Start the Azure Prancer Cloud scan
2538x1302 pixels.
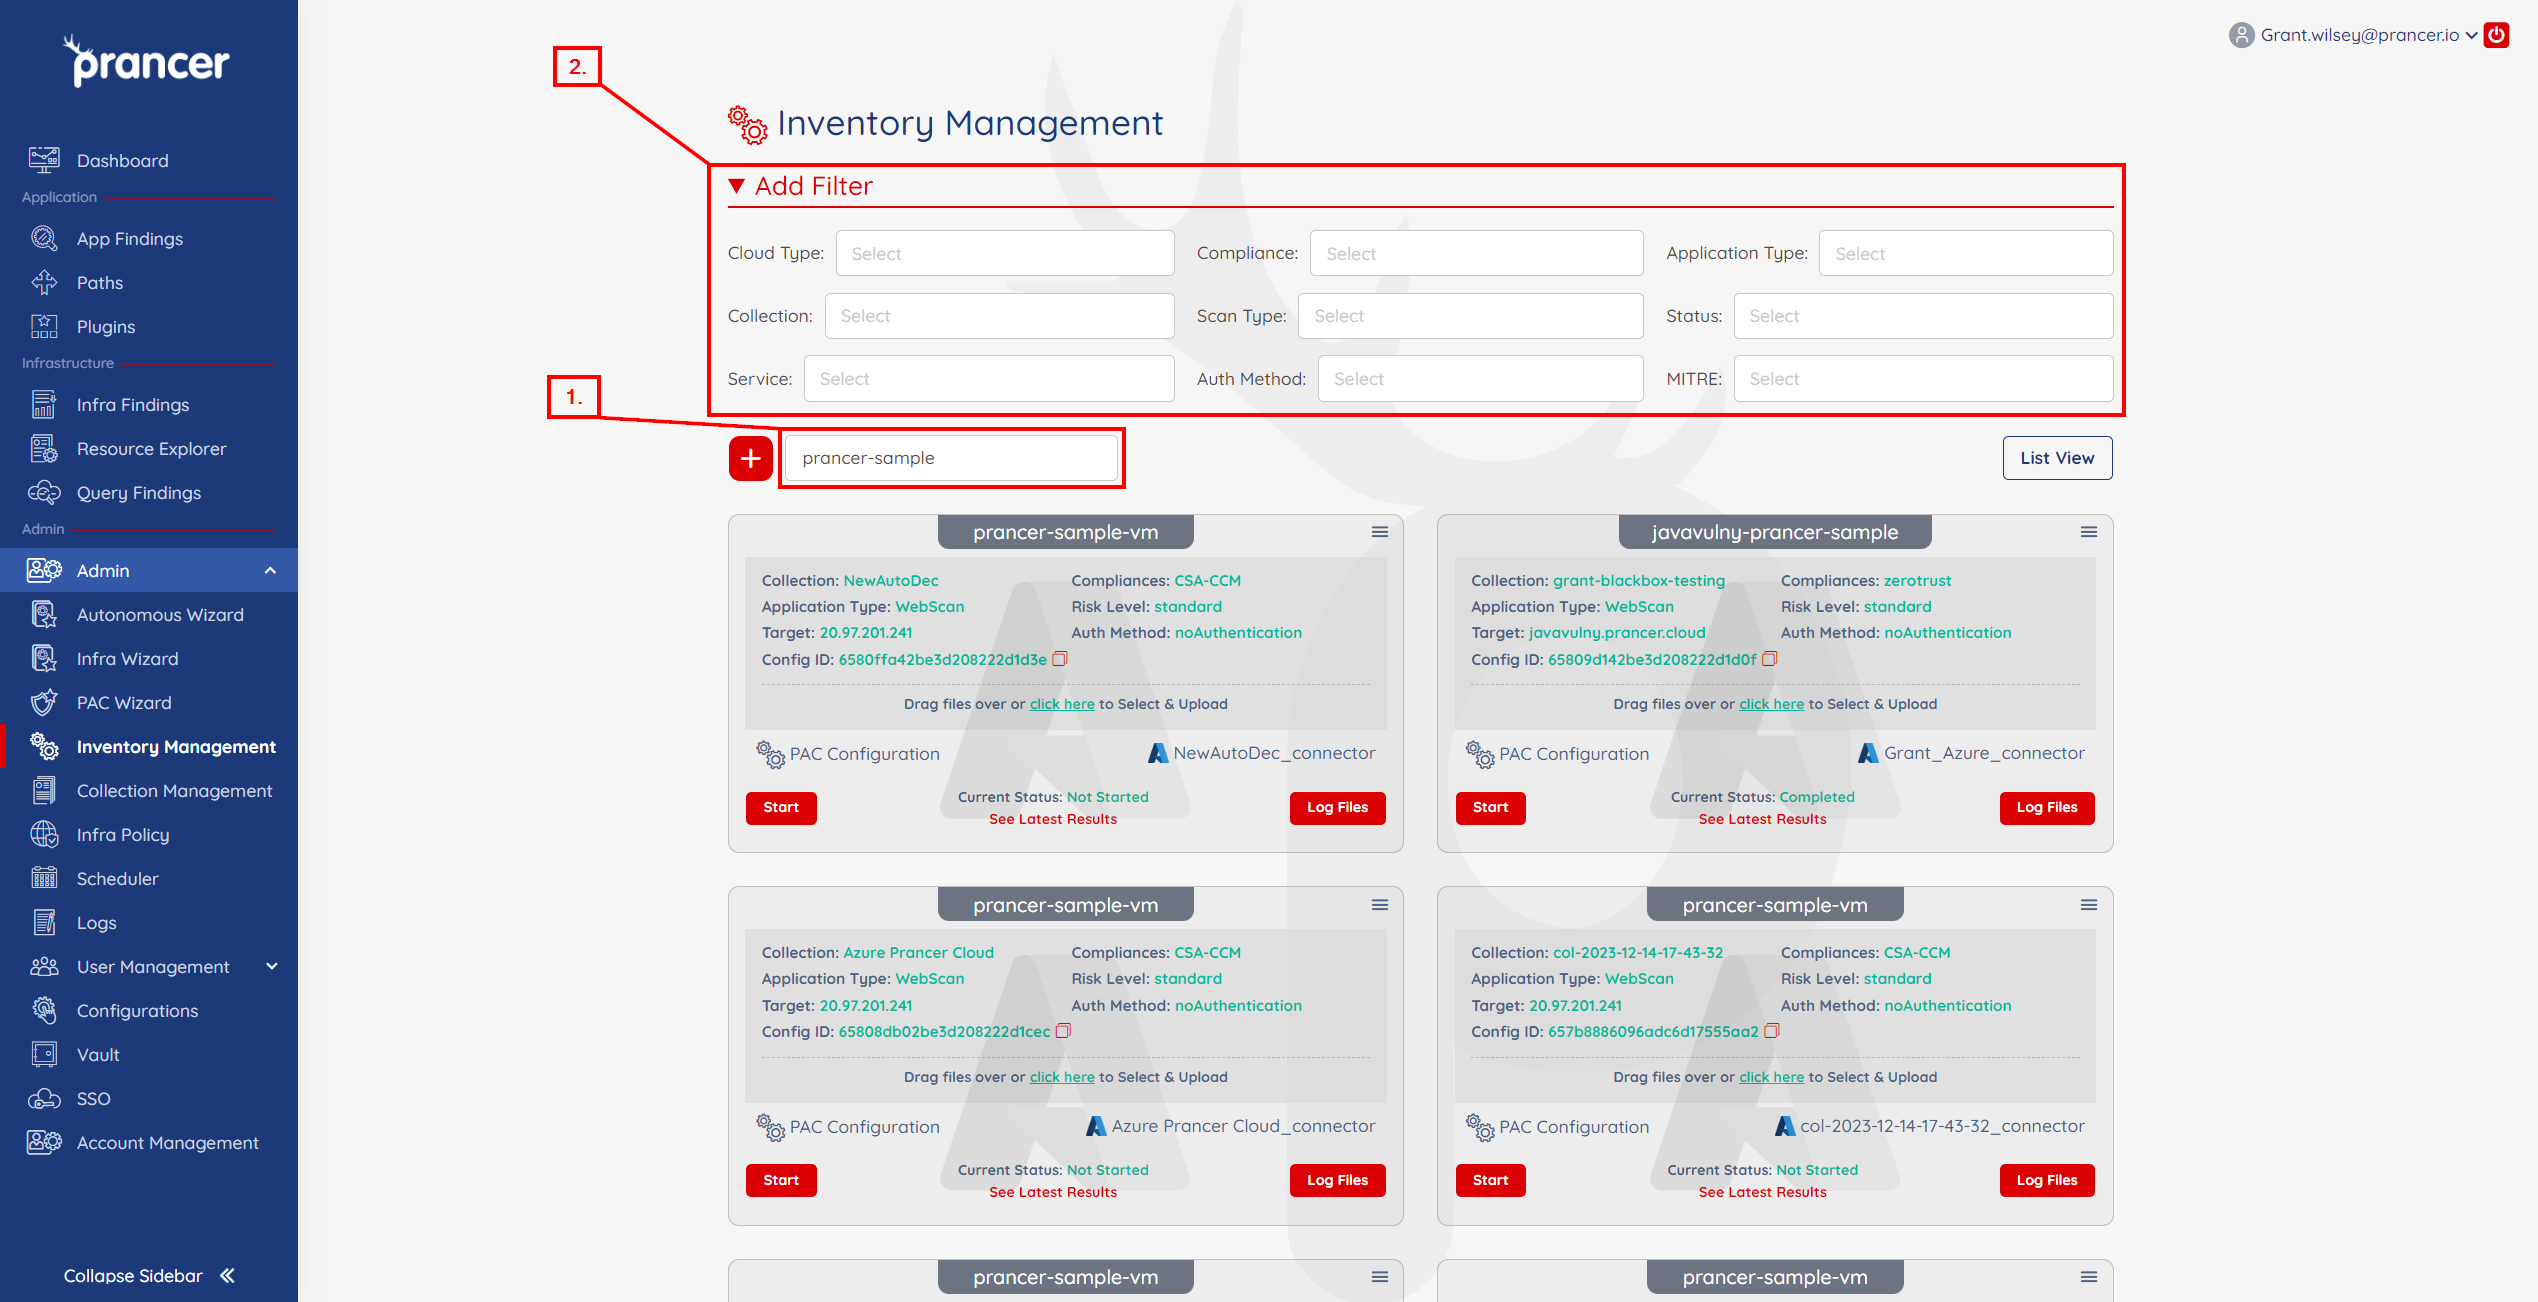(781, 1180)
